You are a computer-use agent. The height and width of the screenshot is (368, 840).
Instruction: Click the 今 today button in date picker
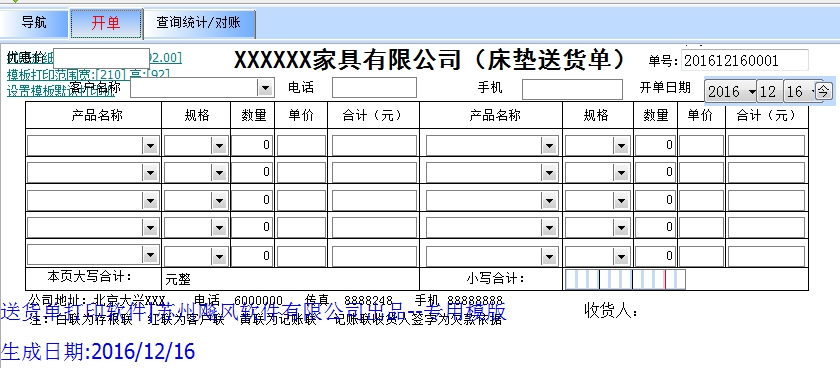pos(823,91)
